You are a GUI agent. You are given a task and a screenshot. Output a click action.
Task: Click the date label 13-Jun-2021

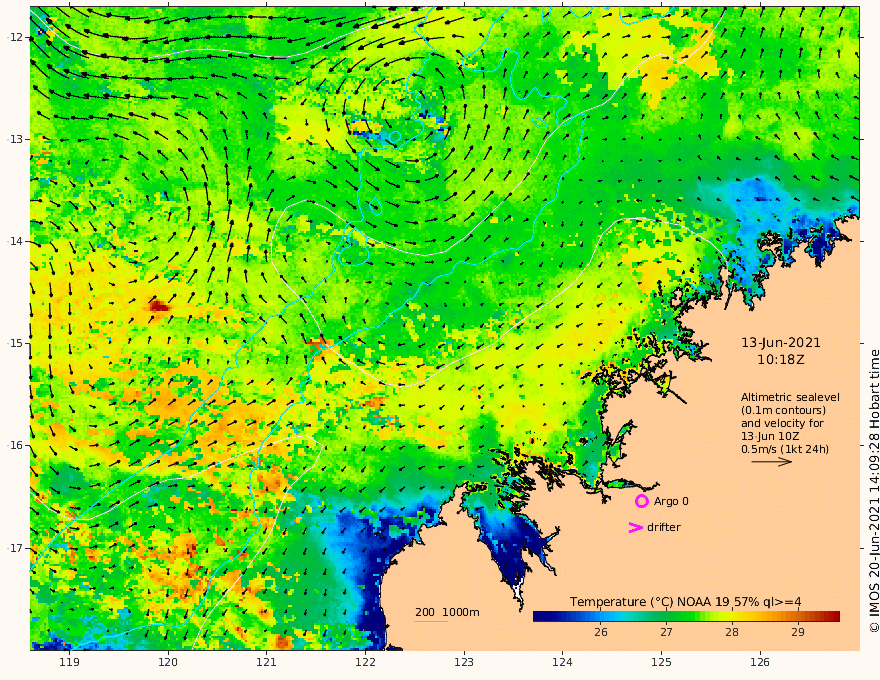[x=781, y=343]
